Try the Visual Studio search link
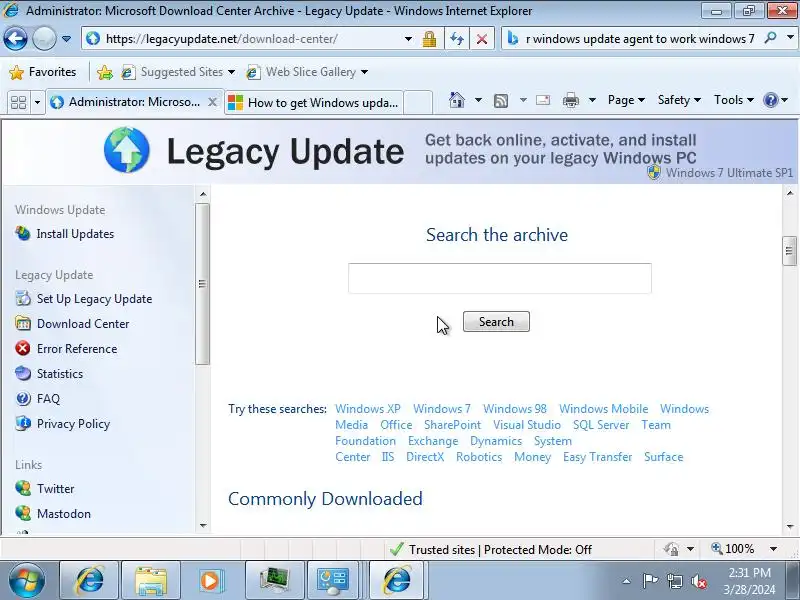Image resolution: width=800 pixels, height=600 pixels. point(527,424)
